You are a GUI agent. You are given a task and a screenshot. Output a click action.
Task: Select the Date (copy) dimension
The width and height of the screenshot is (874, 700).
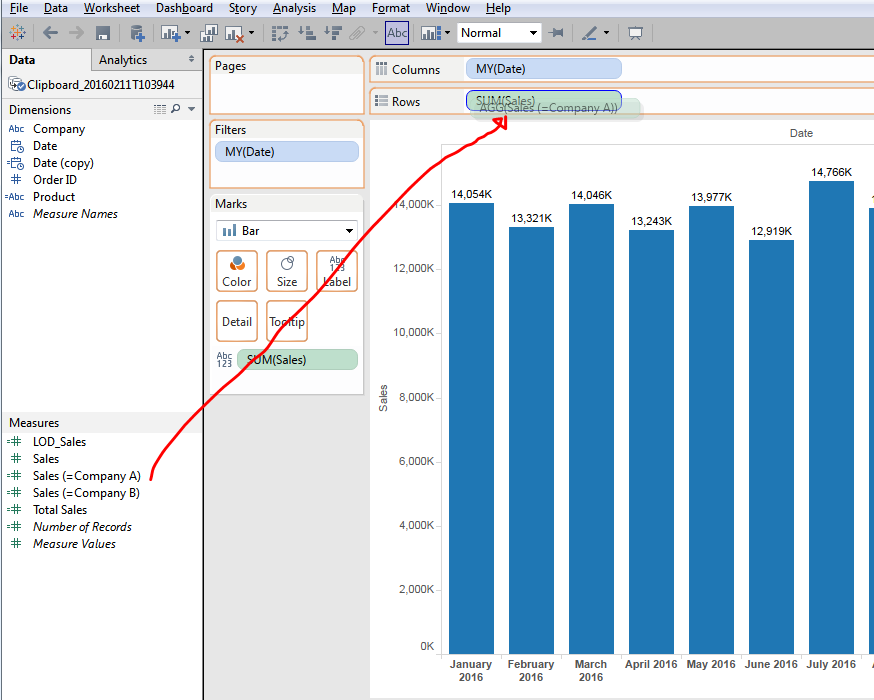coord(63,163)
